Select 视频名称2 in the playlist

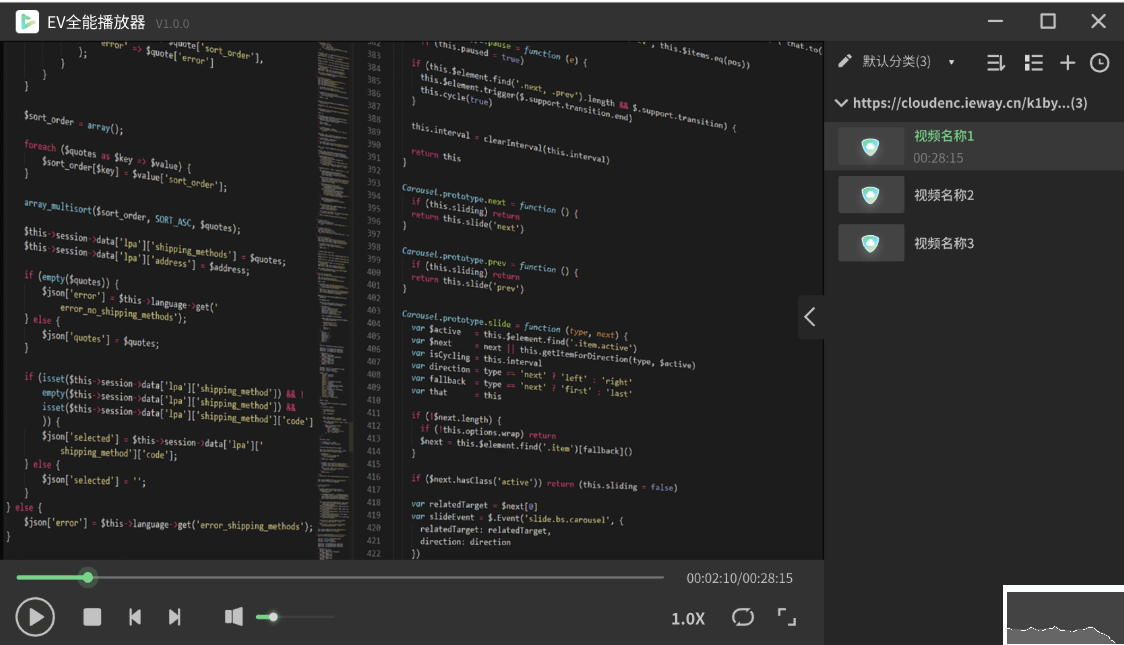943,195
